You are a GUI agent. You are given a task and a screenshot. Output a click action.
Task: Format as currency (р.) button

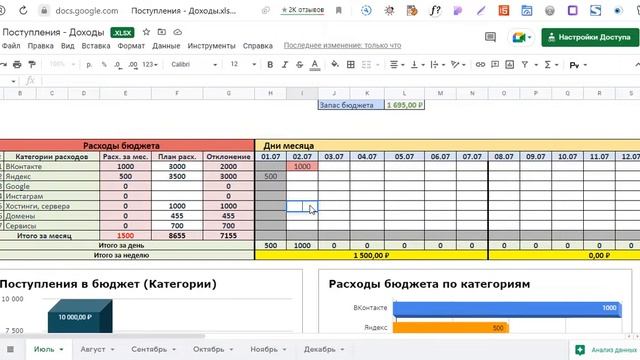tap(89, 64)
